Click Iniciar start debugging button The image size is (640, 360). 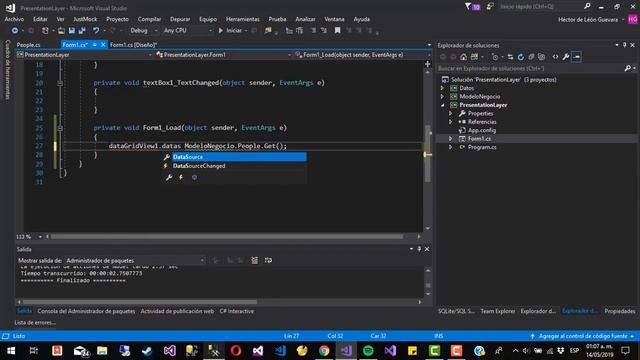coord(230,31)
